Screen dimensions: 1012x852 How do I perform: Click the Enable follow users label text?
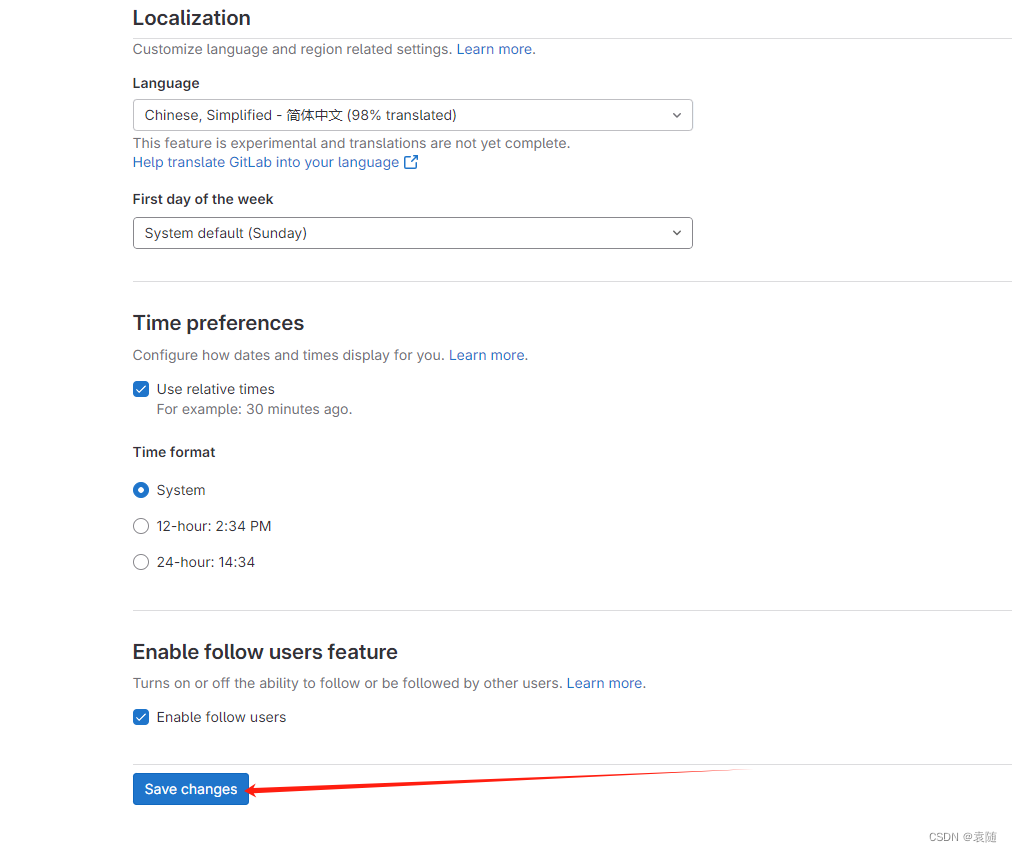coord(221,717)
